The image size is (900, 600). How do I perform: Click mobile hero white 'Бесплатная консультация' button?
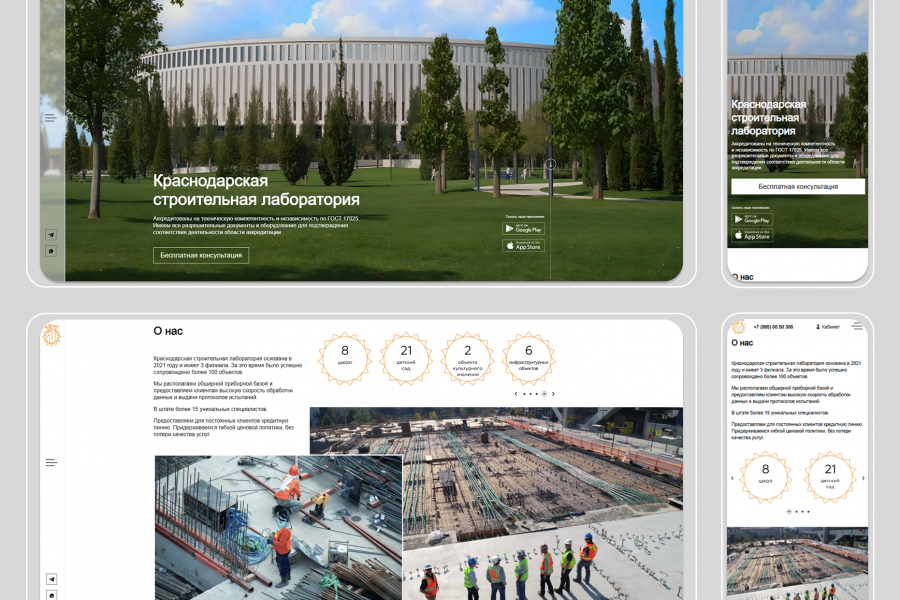coord(798,187)
